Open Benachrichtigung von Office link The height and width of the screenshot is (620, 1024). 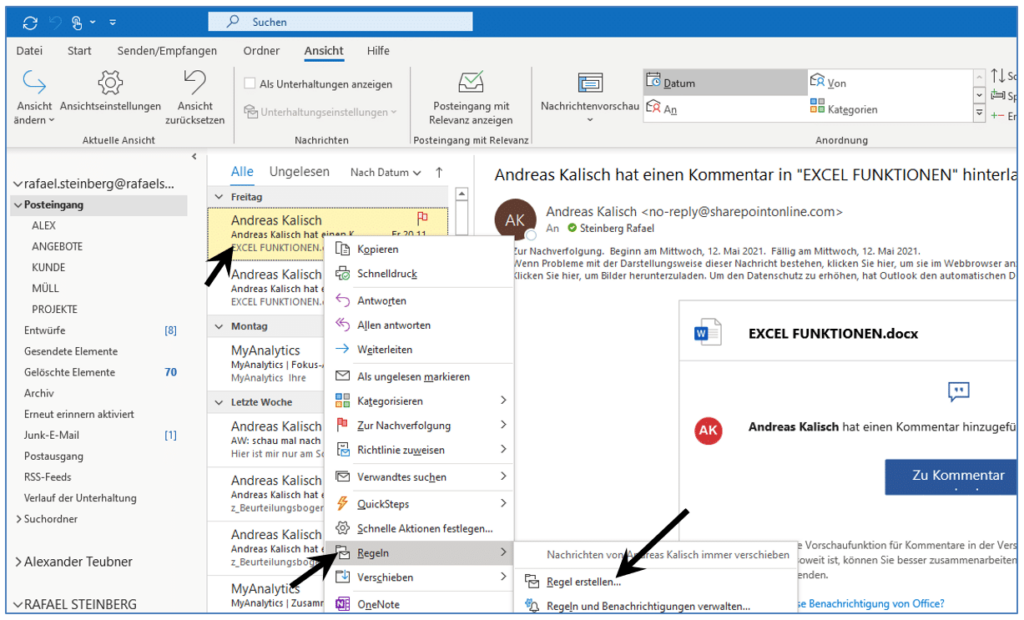click(871, 604)
